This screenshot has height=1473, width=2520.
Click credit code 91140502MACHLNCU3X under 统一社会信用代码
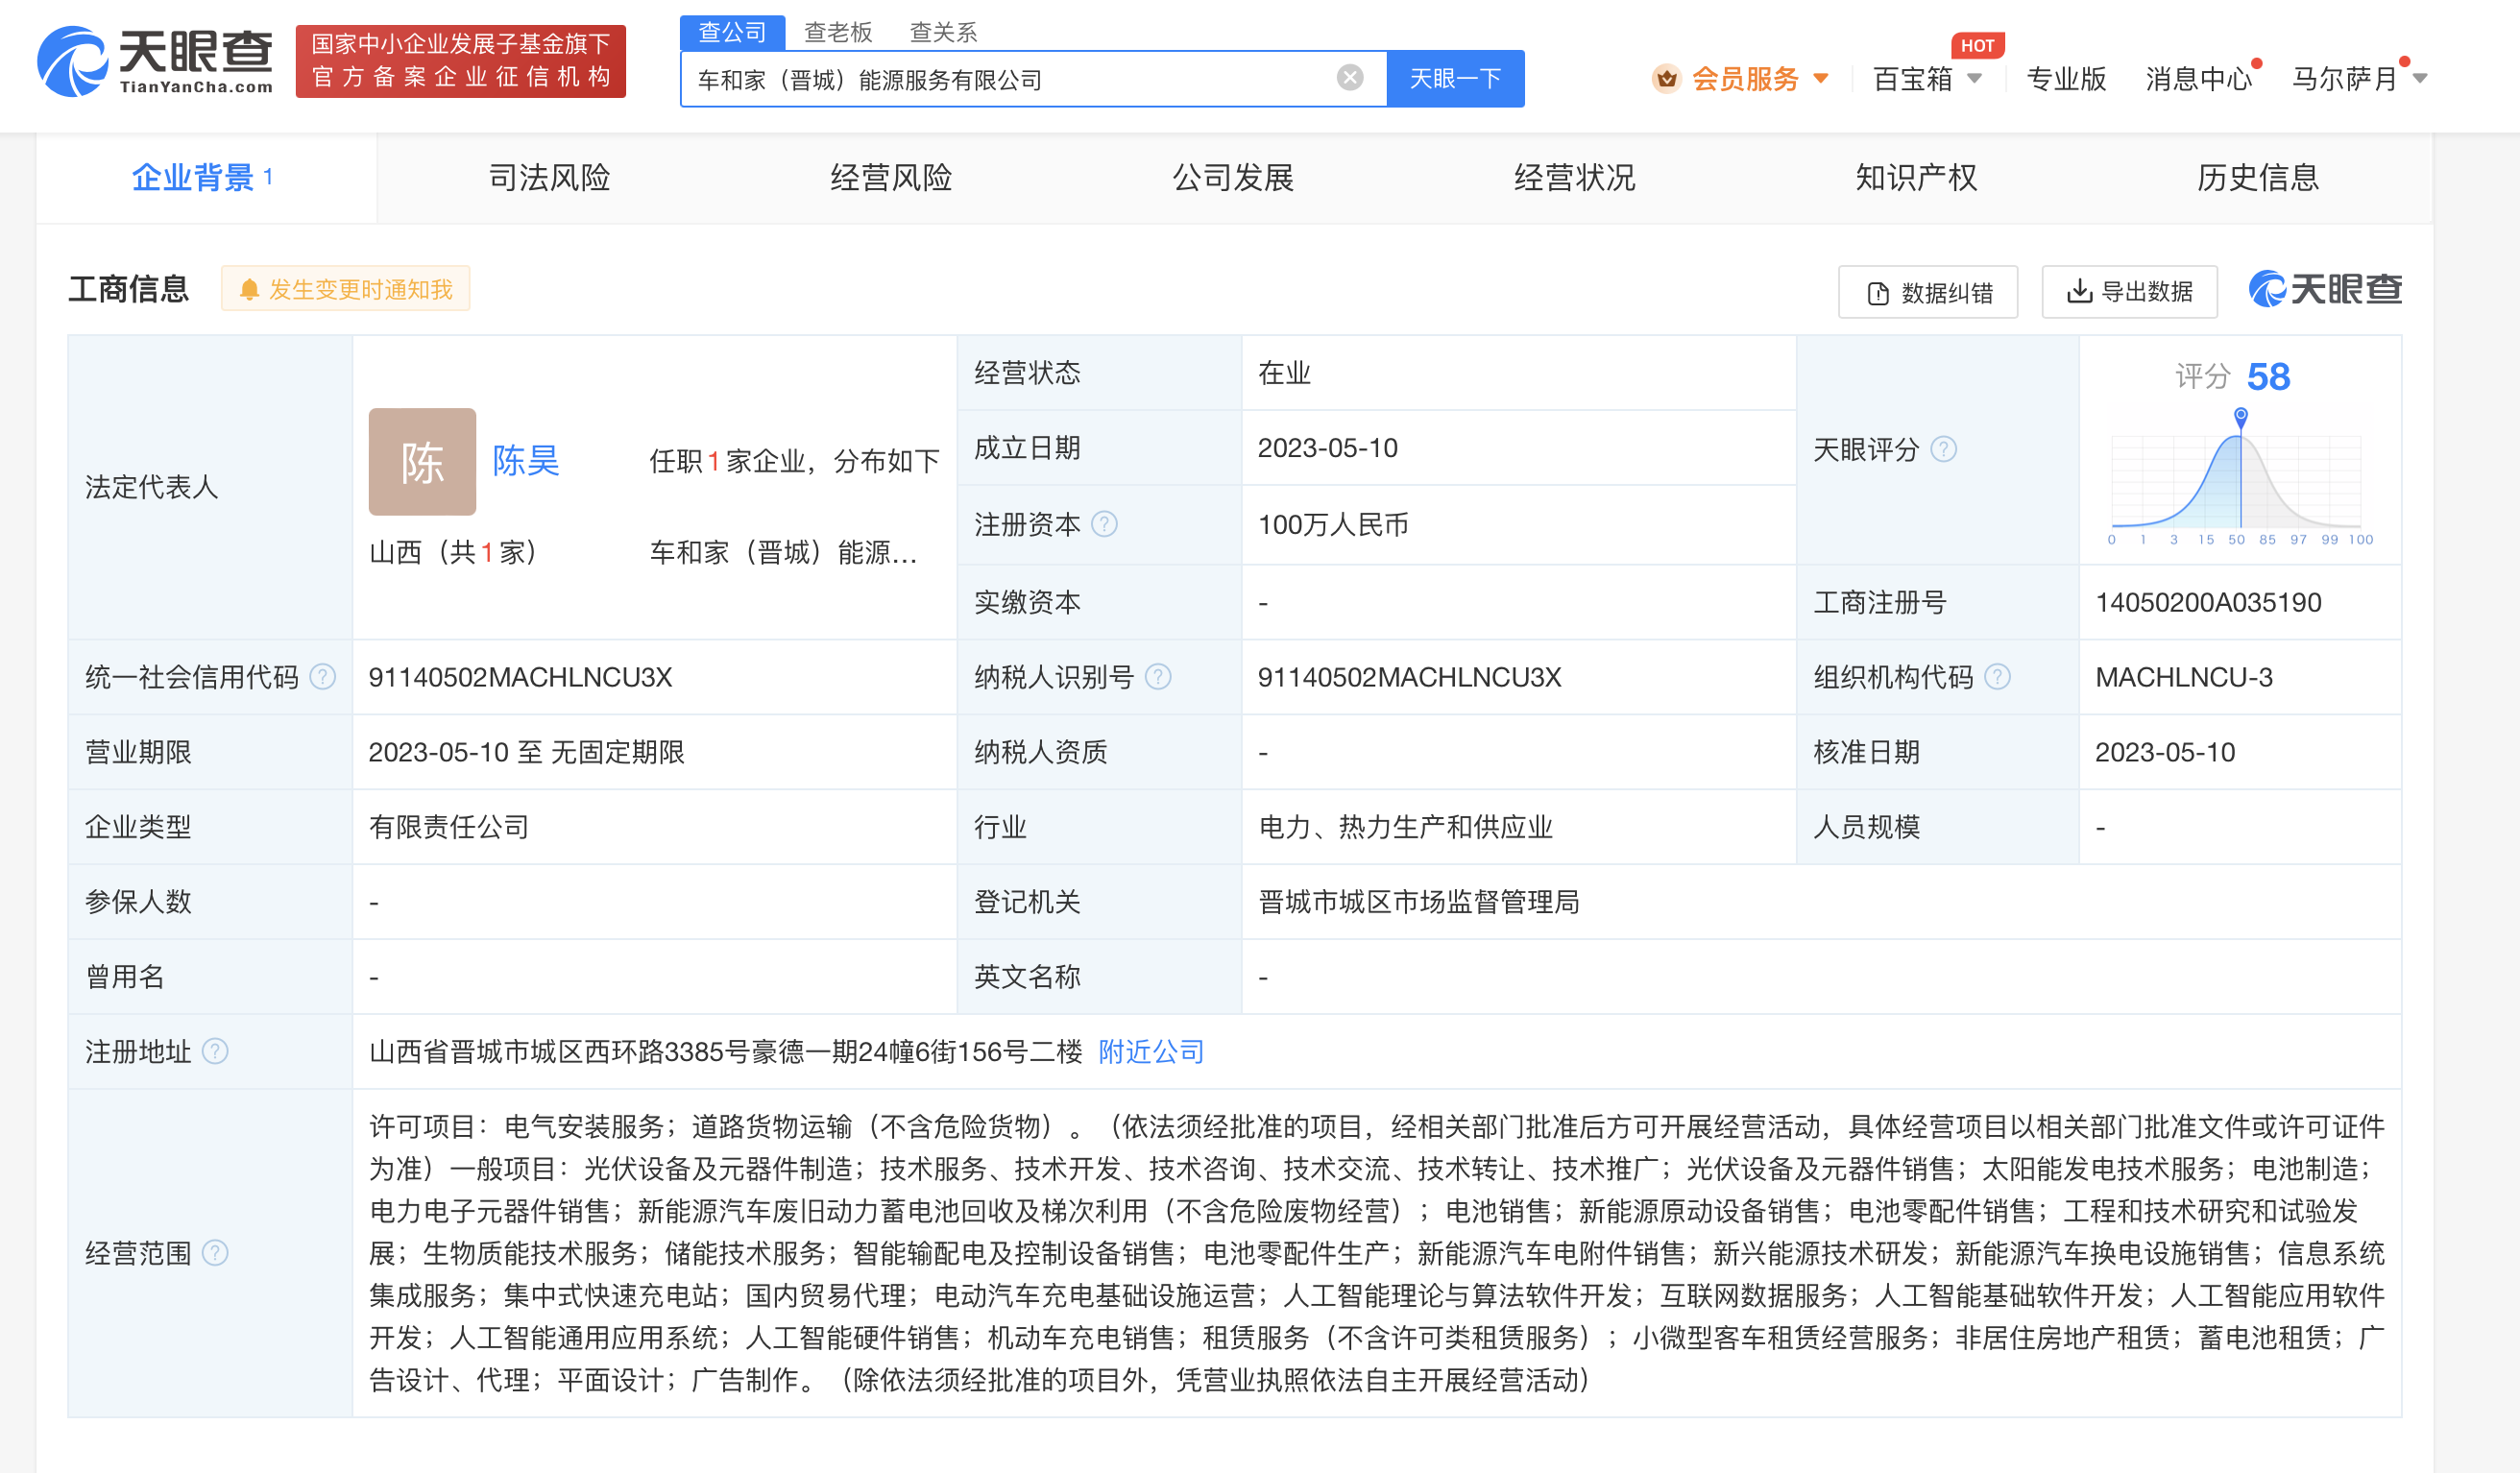[x=520, y=677]
